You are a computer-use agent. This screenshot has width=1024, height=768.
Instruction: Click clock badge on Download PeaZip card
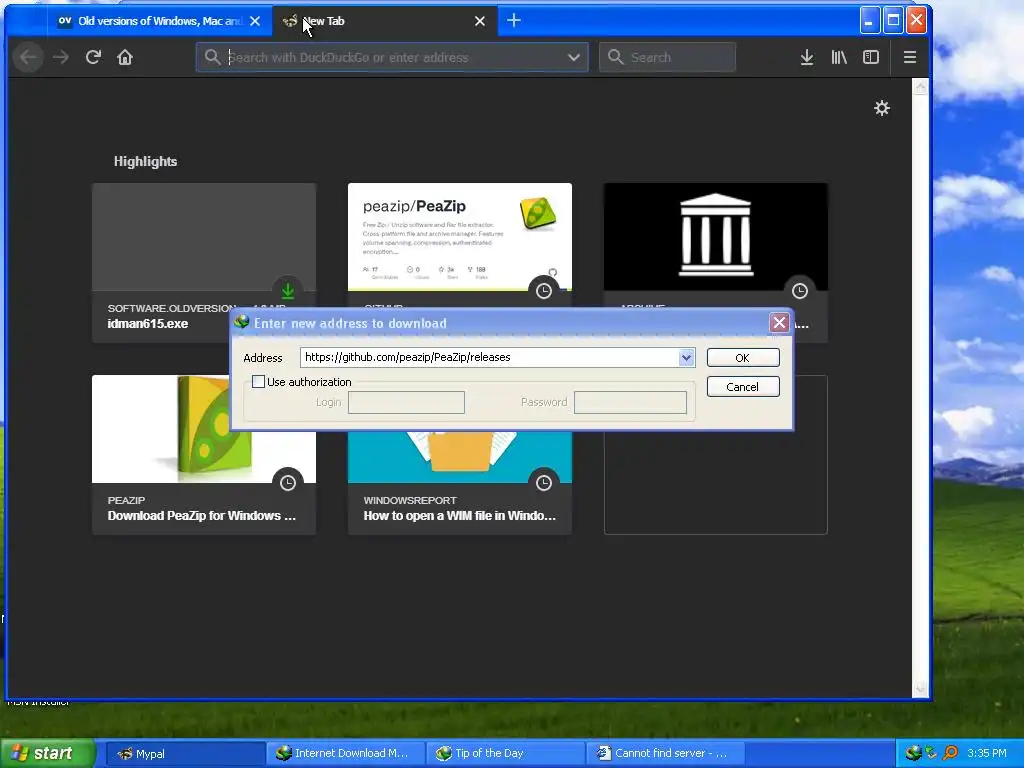tap(288, 483)
